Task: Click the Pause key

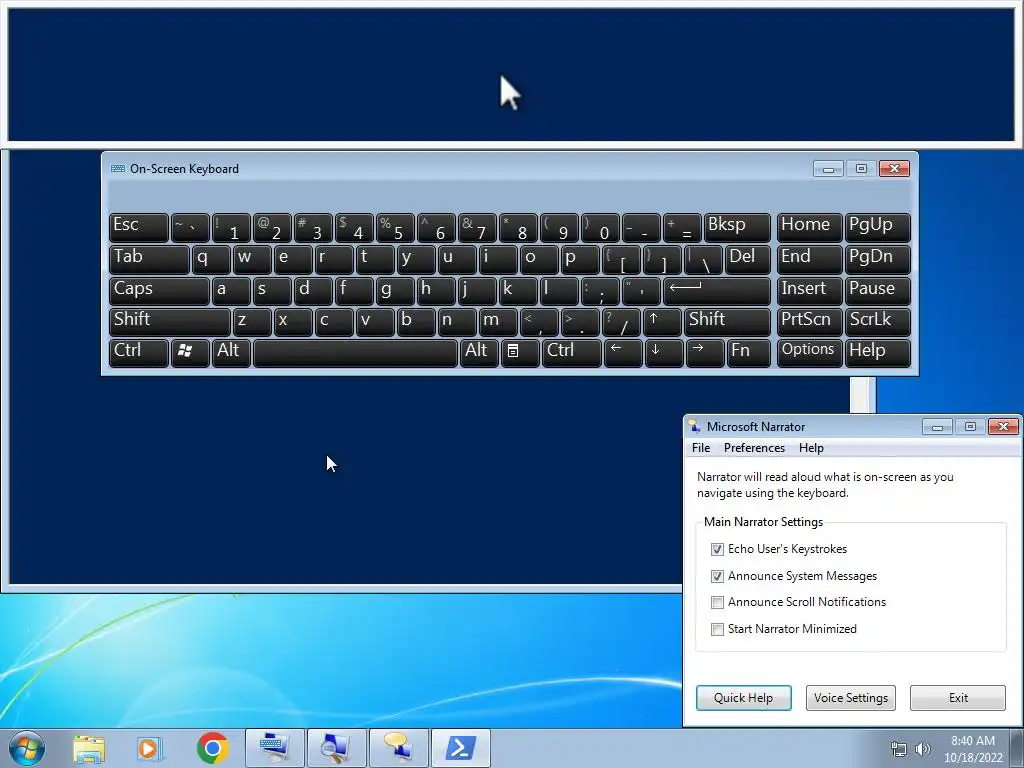Action: [x=877, y=291]
